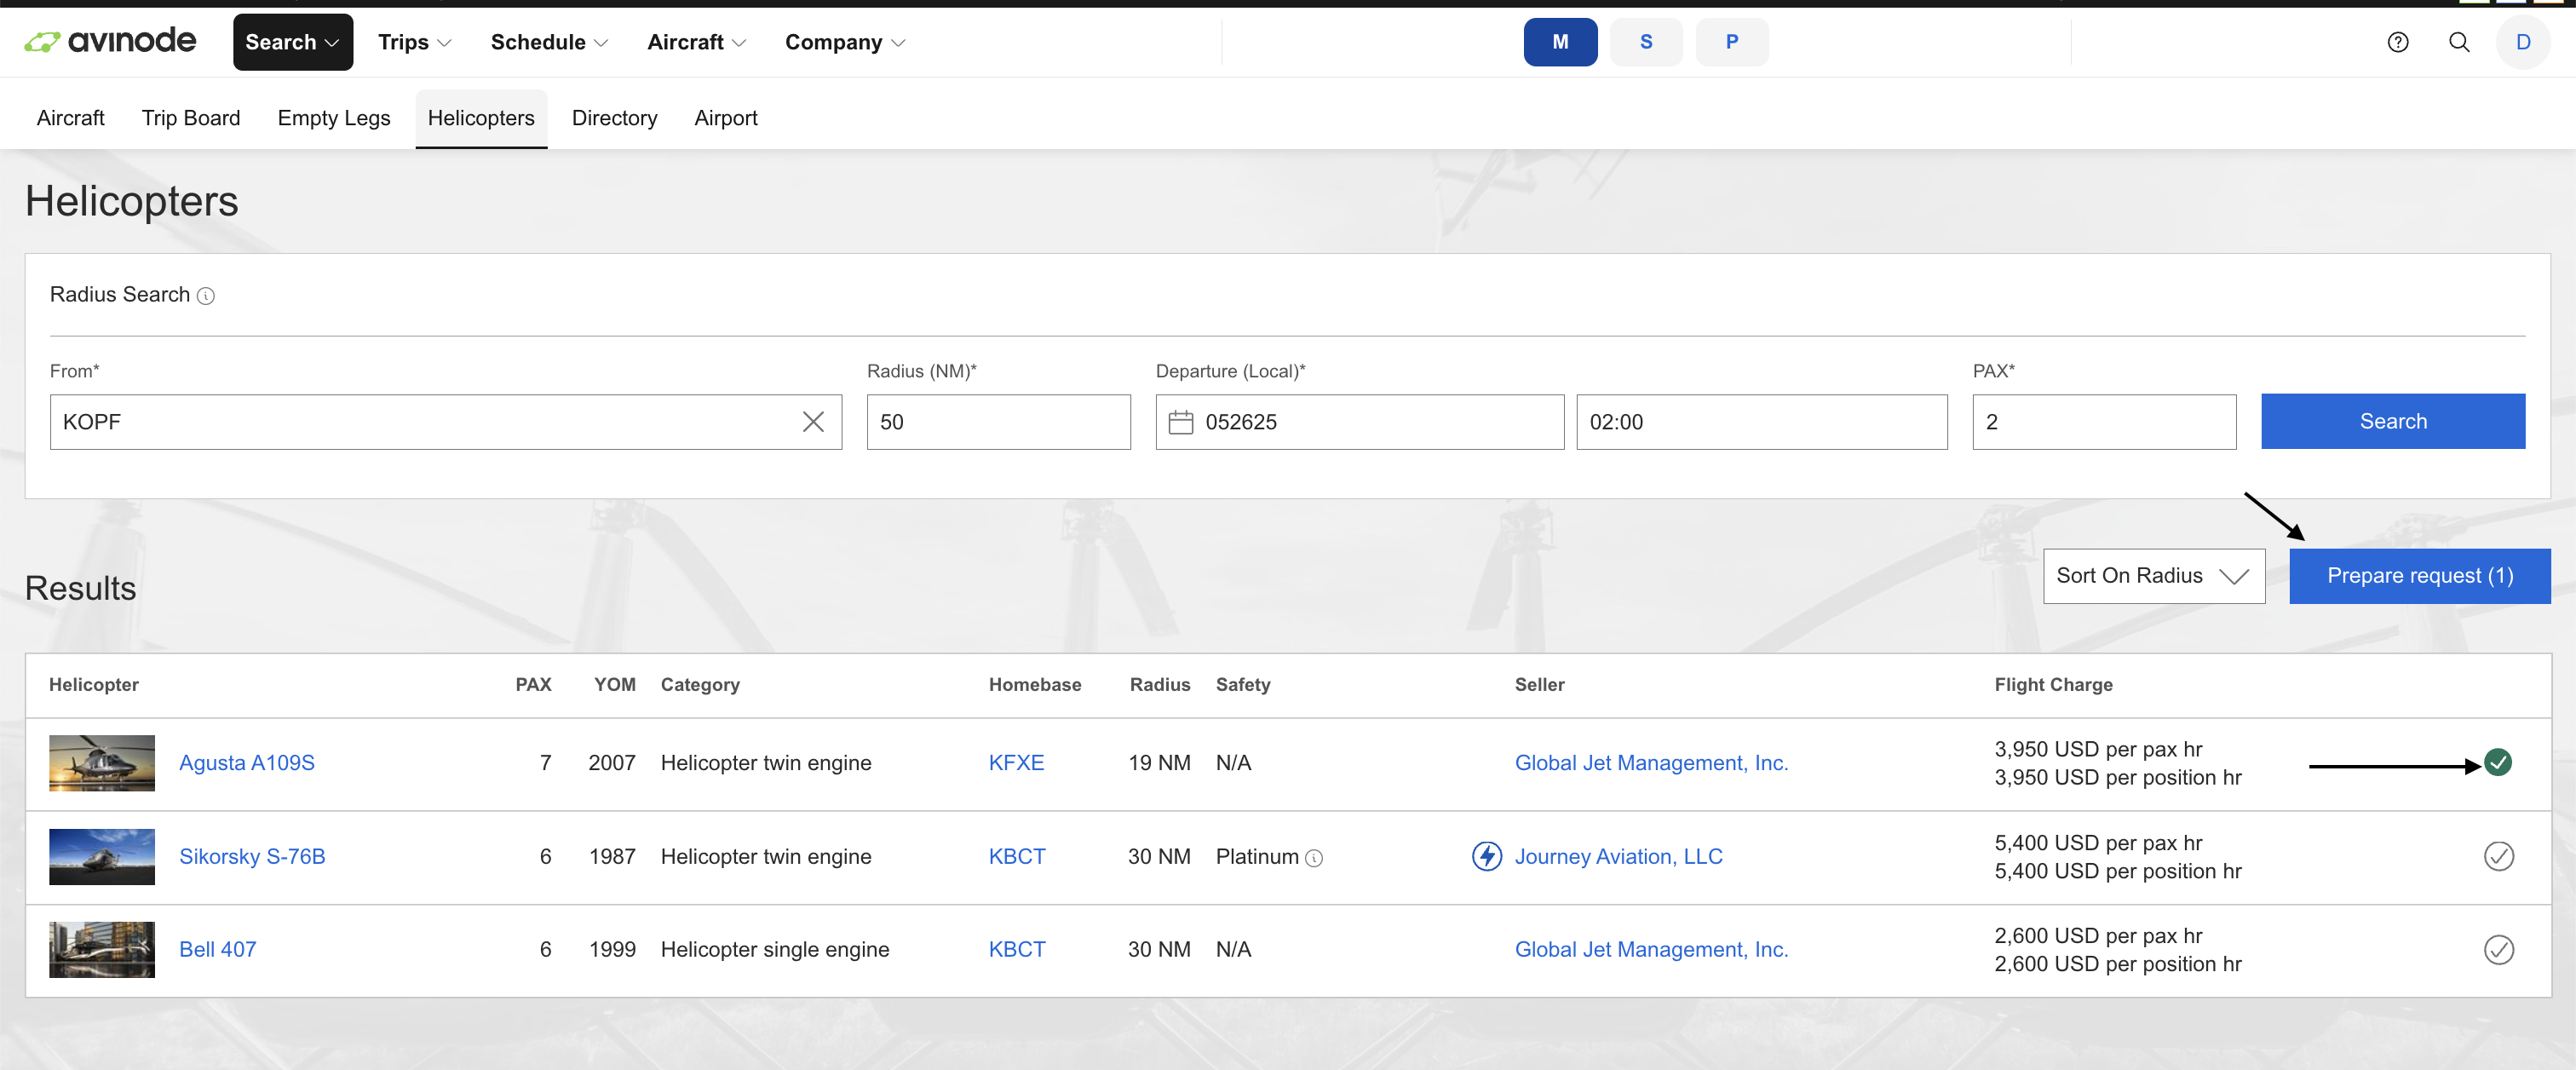The image size is (2576, 1070).
Task: Open the Bell 407 thumbnail image
Action: tap(102, 950)
